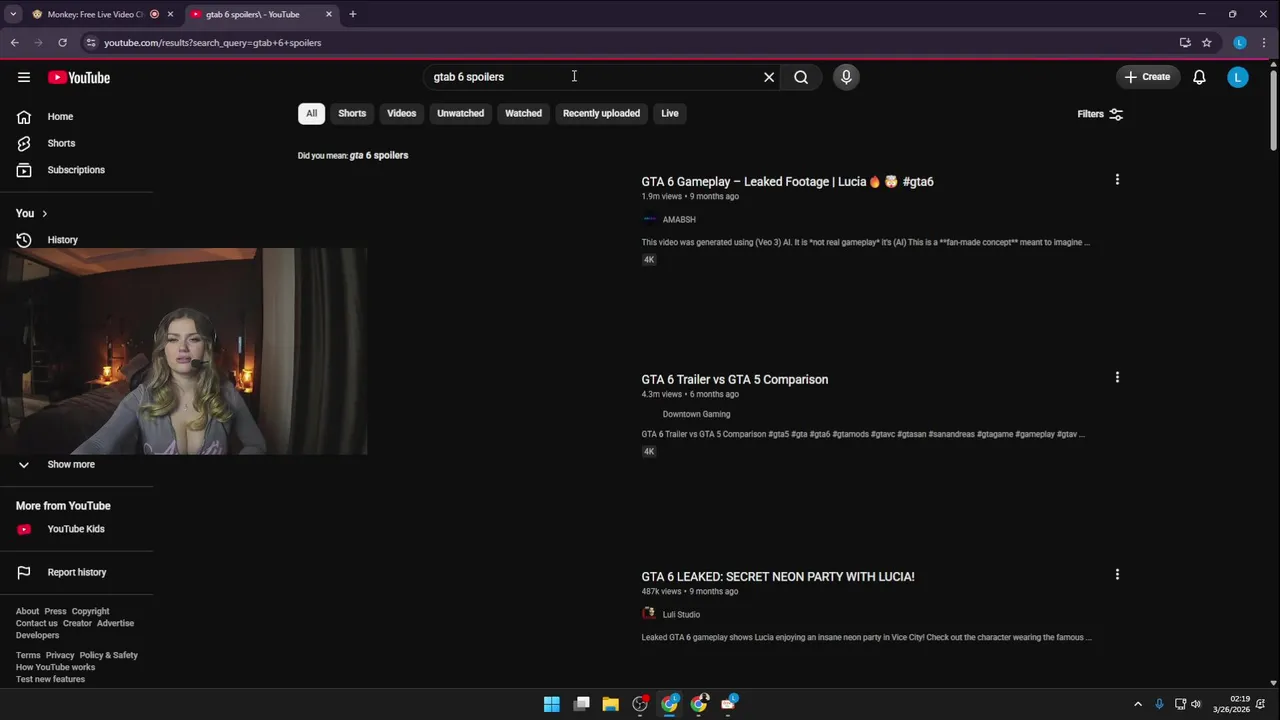Open the Luli Studio channel

[x=681, y=614]
